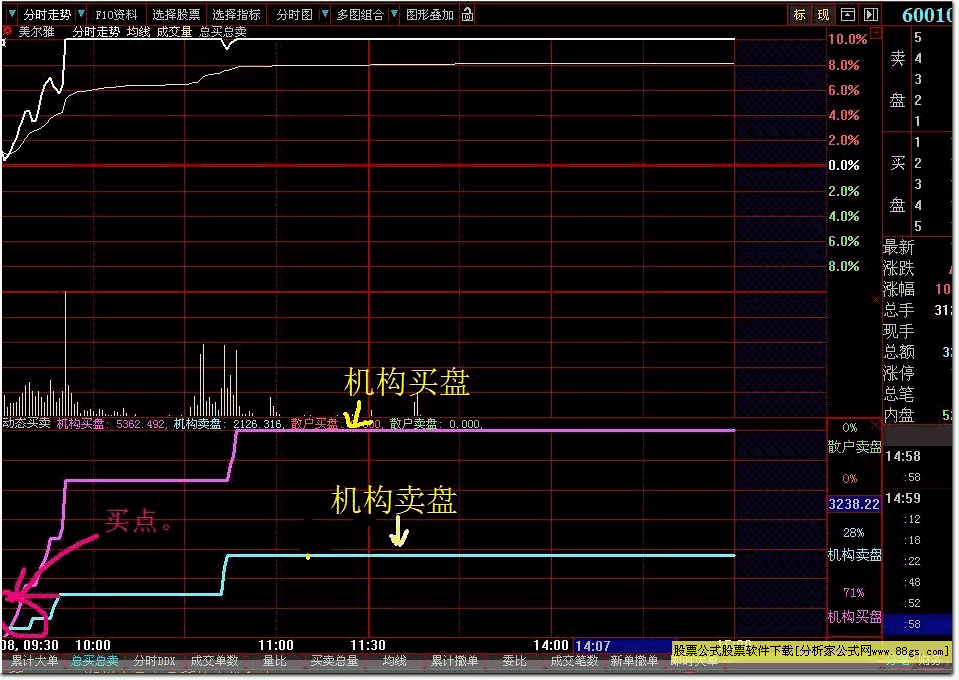Click the 选择股票 toolbar item
This screenshot has height=680, width=959.
coord(176,15)
